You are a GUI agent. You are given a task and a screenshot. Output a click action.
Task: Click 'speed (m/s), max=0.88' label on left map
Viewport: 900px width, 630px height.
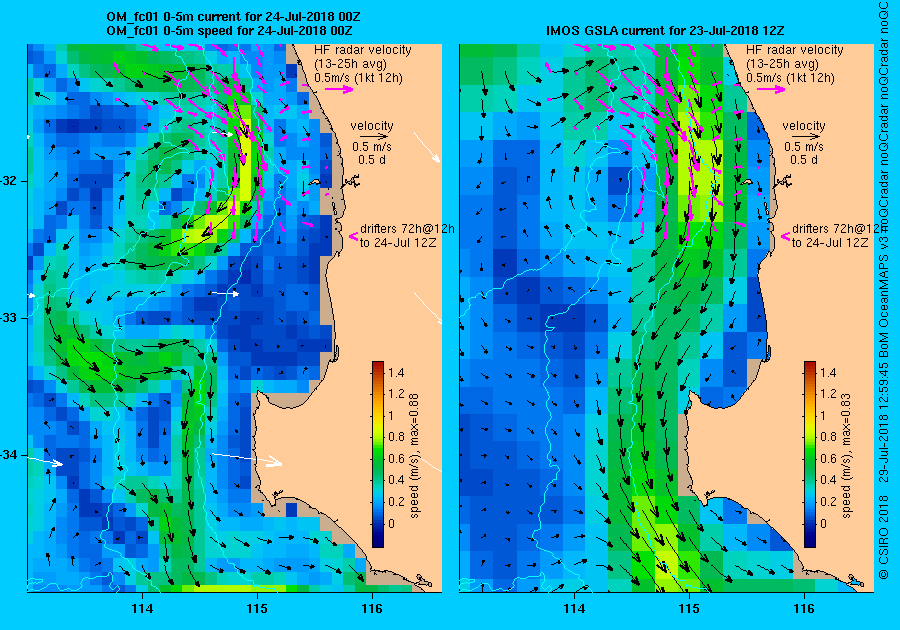tap(414, 456)
